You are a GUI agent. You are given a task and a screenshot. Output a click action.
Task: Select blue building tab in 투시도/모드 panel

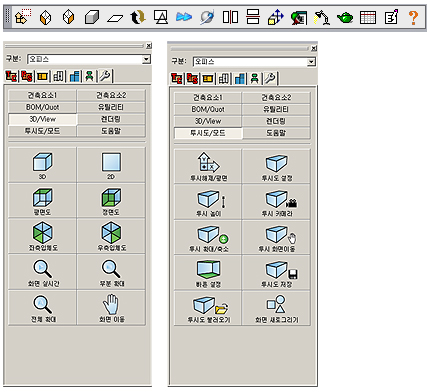(x=239, y=79)
